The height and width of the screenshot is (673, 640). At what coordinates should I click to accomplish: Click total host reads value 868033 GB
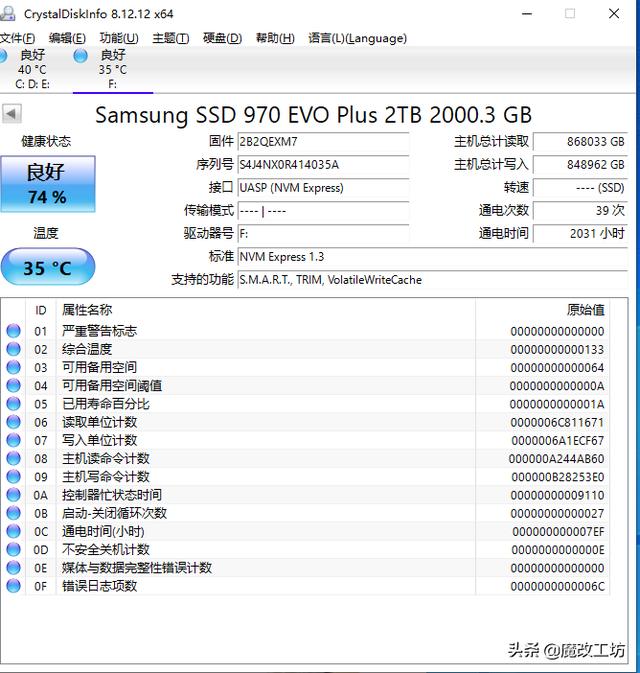580,142
